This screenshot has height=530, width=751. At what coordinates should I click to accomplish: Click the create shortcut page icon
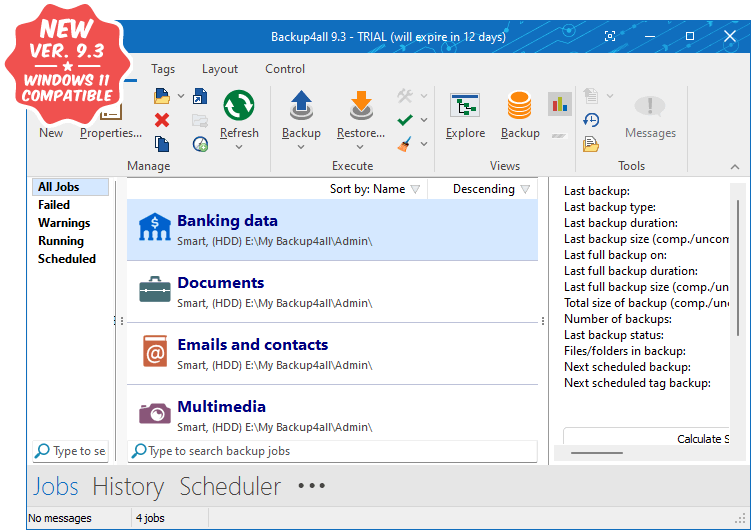pos(200,96)
